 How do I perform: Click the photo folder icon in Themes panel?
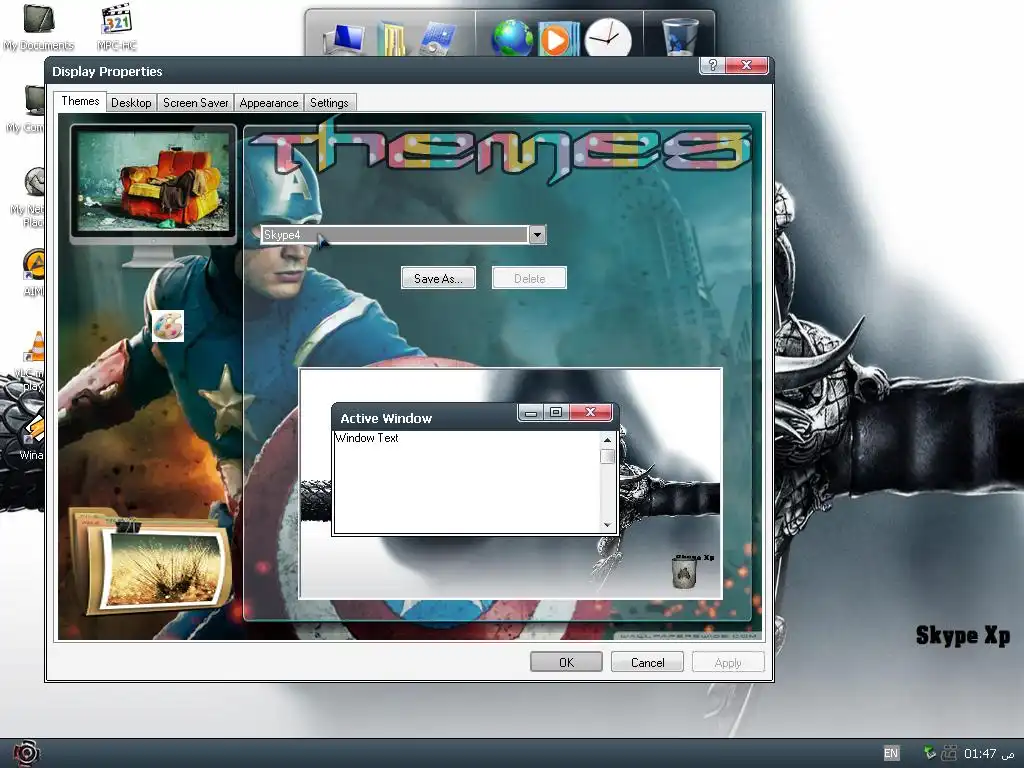152,562
